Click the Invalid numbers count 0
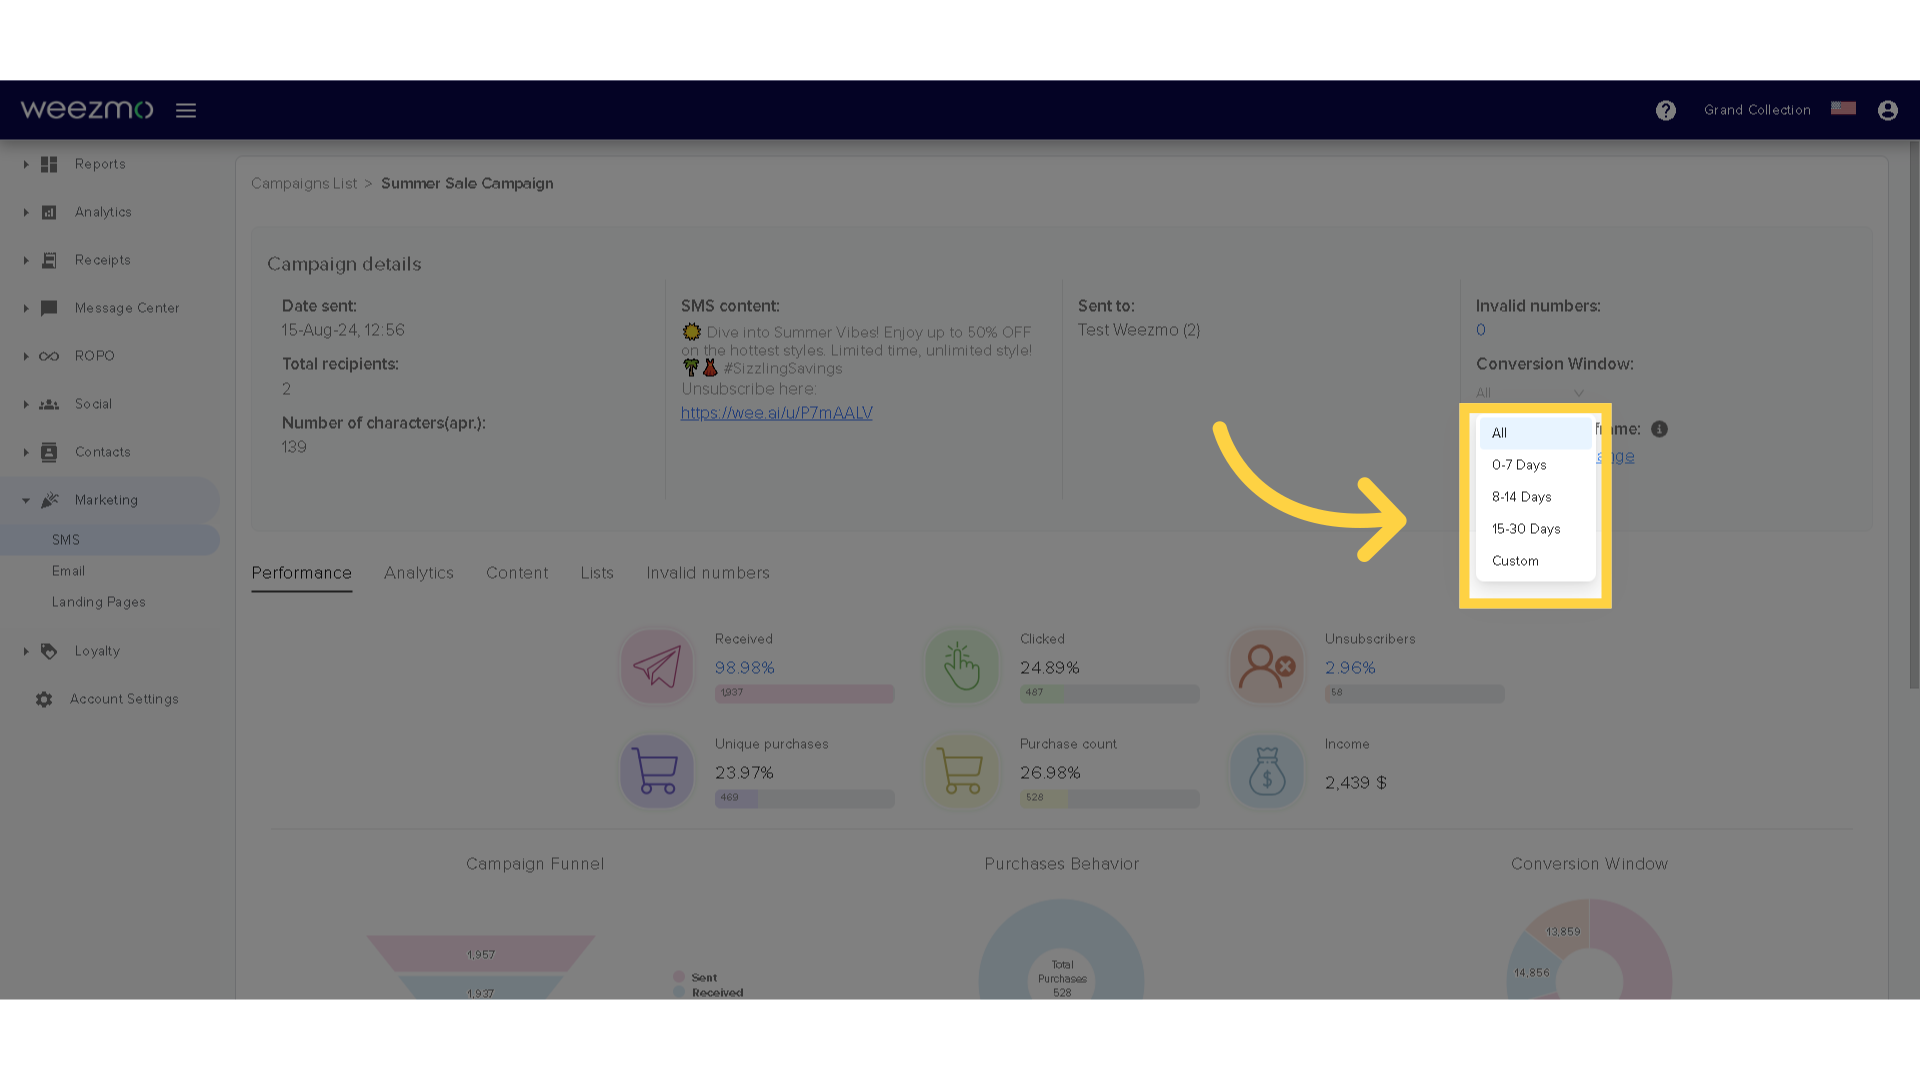Screen dimensions: 1920x1080 [1481, 330]
